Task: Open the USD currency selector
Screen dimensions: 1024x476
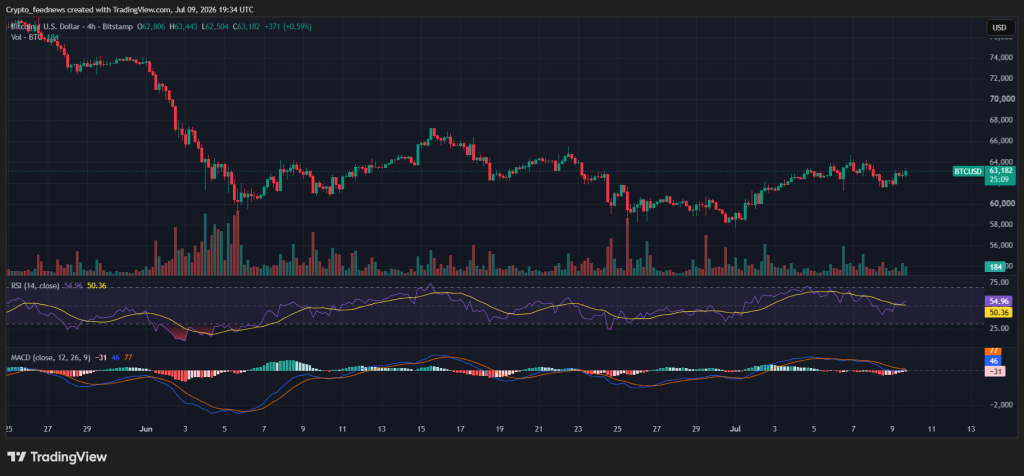Action: tap(999, 27)
